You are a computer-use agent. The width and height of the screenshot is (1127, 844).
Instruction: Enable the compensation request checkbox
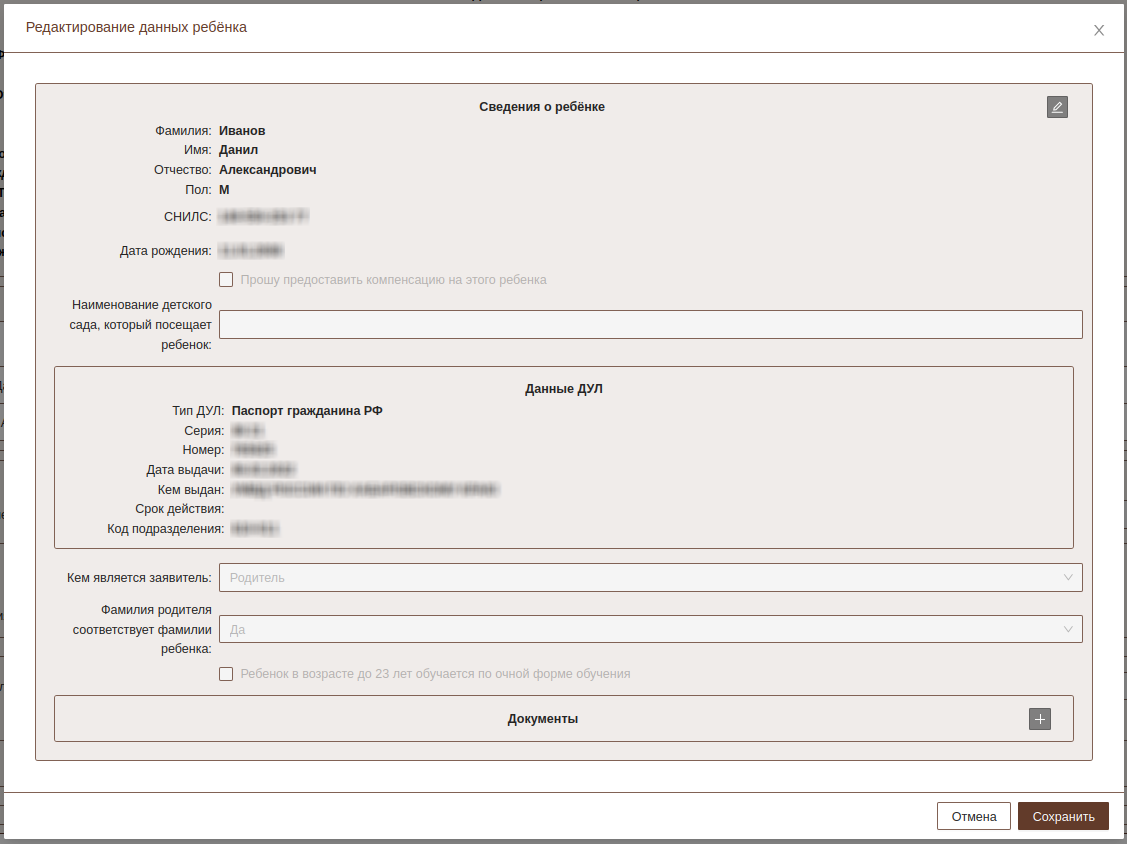pos(226,280)
